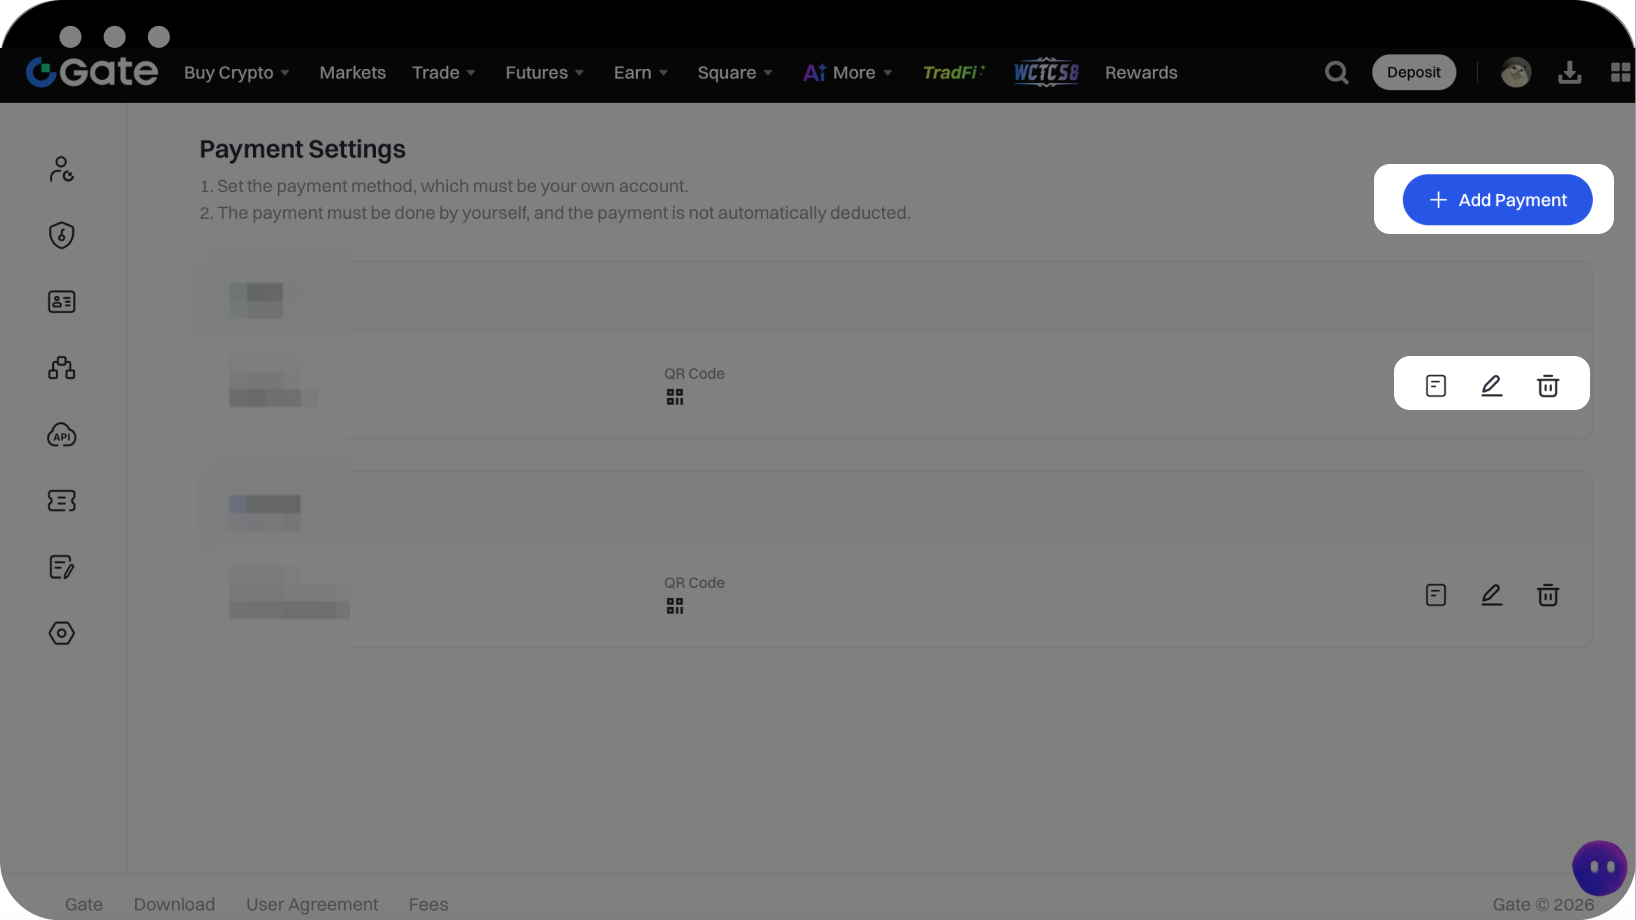The image size is (1636, 920).
Task: Click the Deposit button
Action: [1413, 73]
